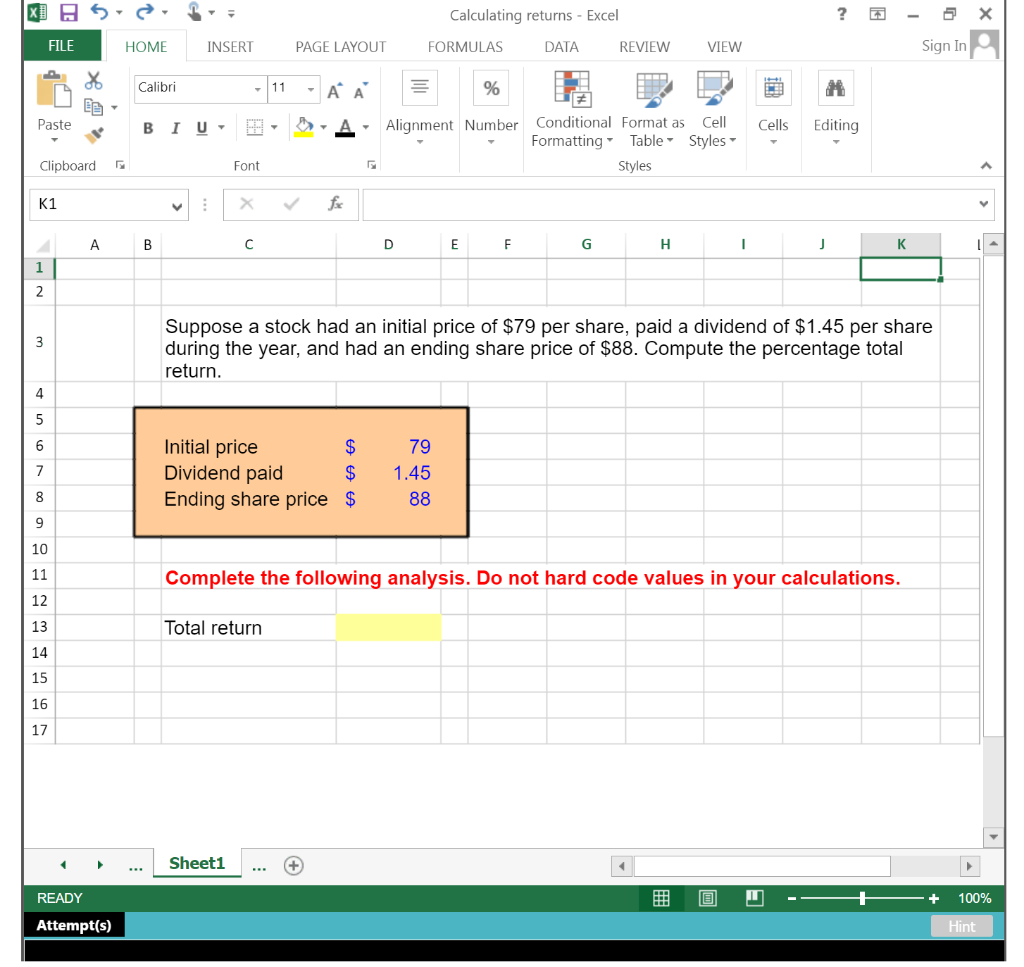Click the Cut (scissors) icon

point(94,79)
